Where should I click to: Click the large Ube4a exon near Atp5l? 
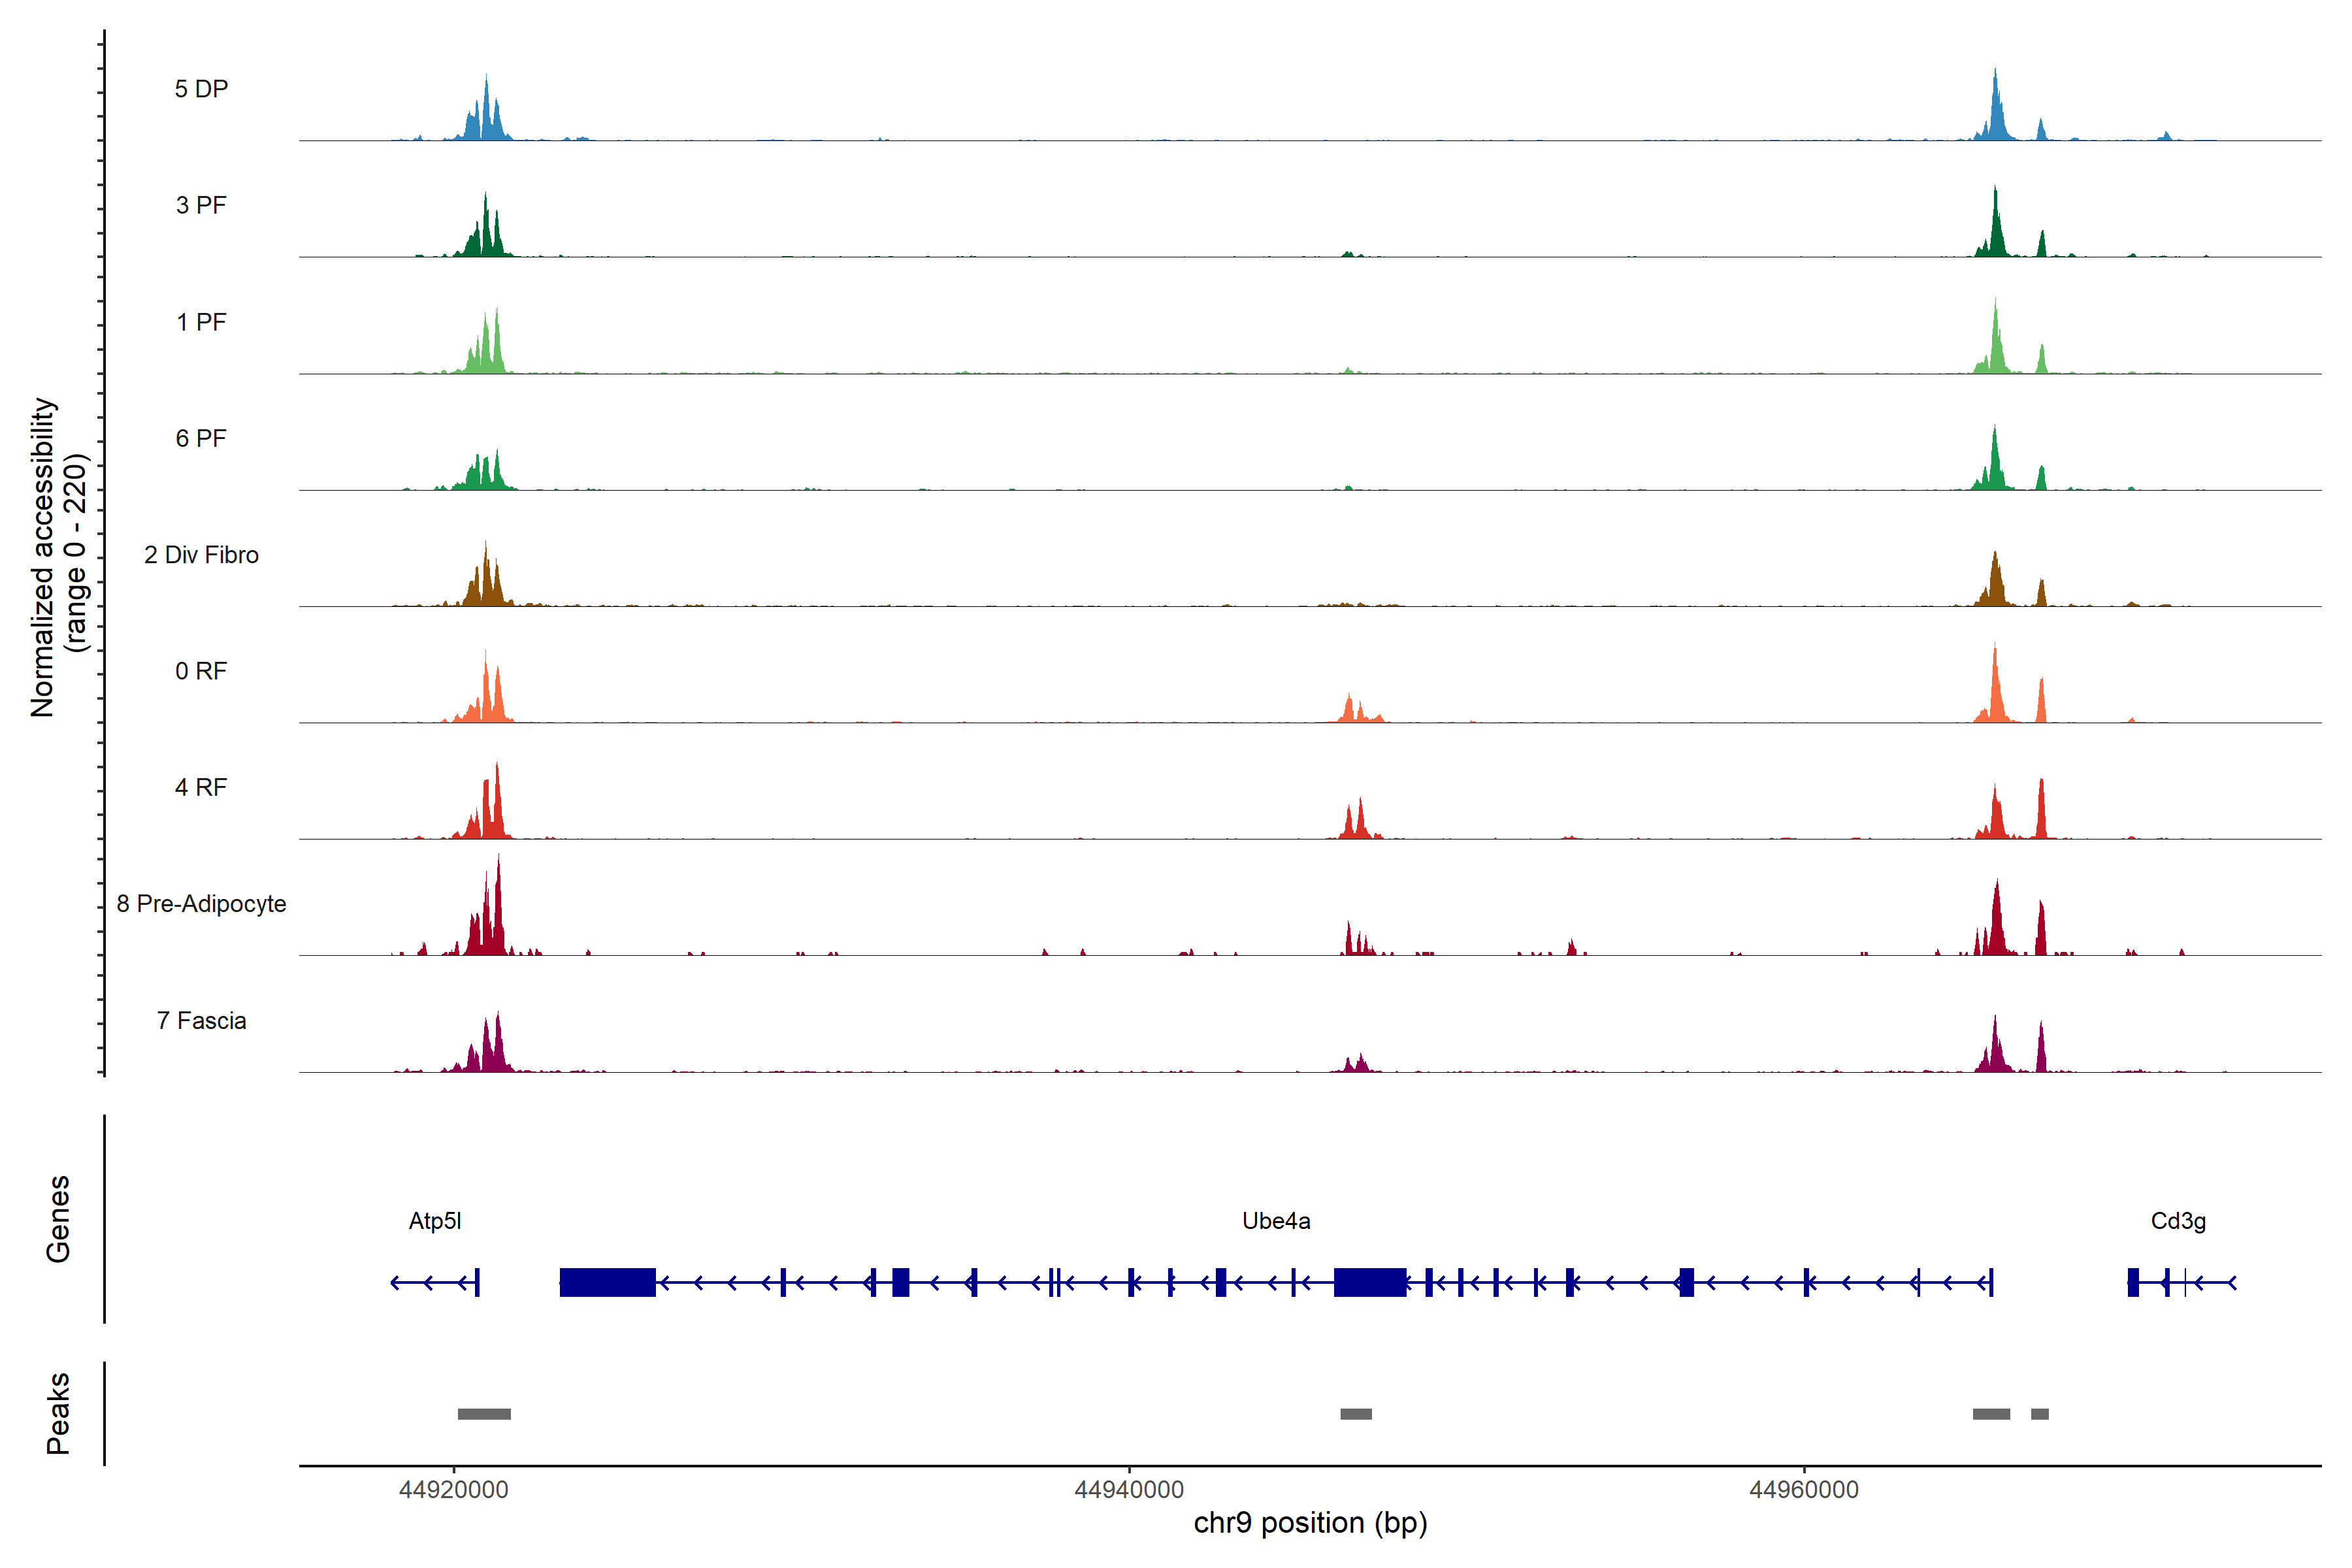(x=607, y=1282)
